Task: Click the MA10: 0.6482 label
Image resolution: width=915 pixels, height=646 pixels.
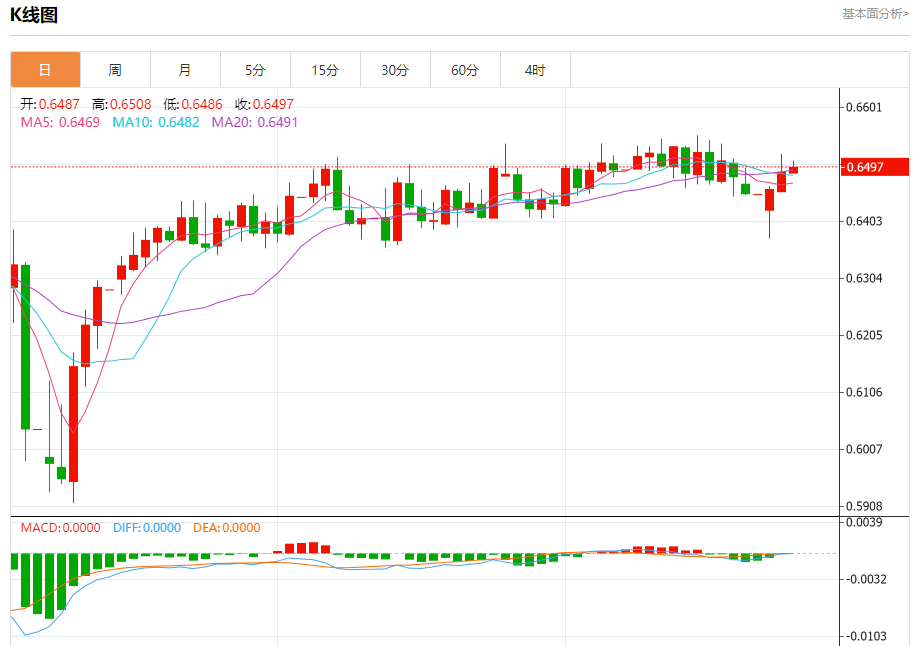Action: click(156, 123)
